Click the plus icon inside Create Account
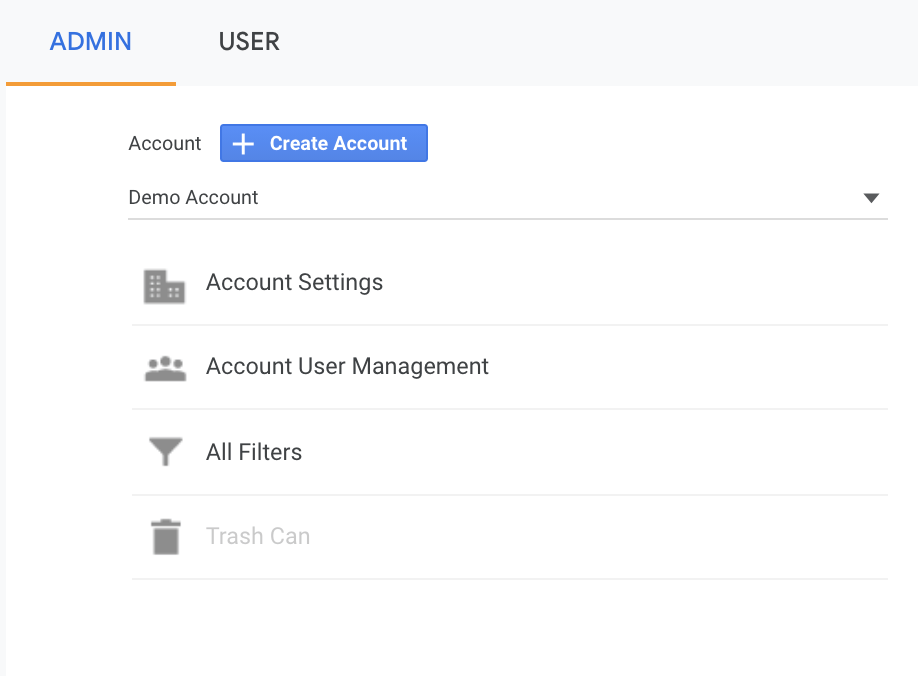Viewport: 918px width, 676px height. [x=242, y=143]
